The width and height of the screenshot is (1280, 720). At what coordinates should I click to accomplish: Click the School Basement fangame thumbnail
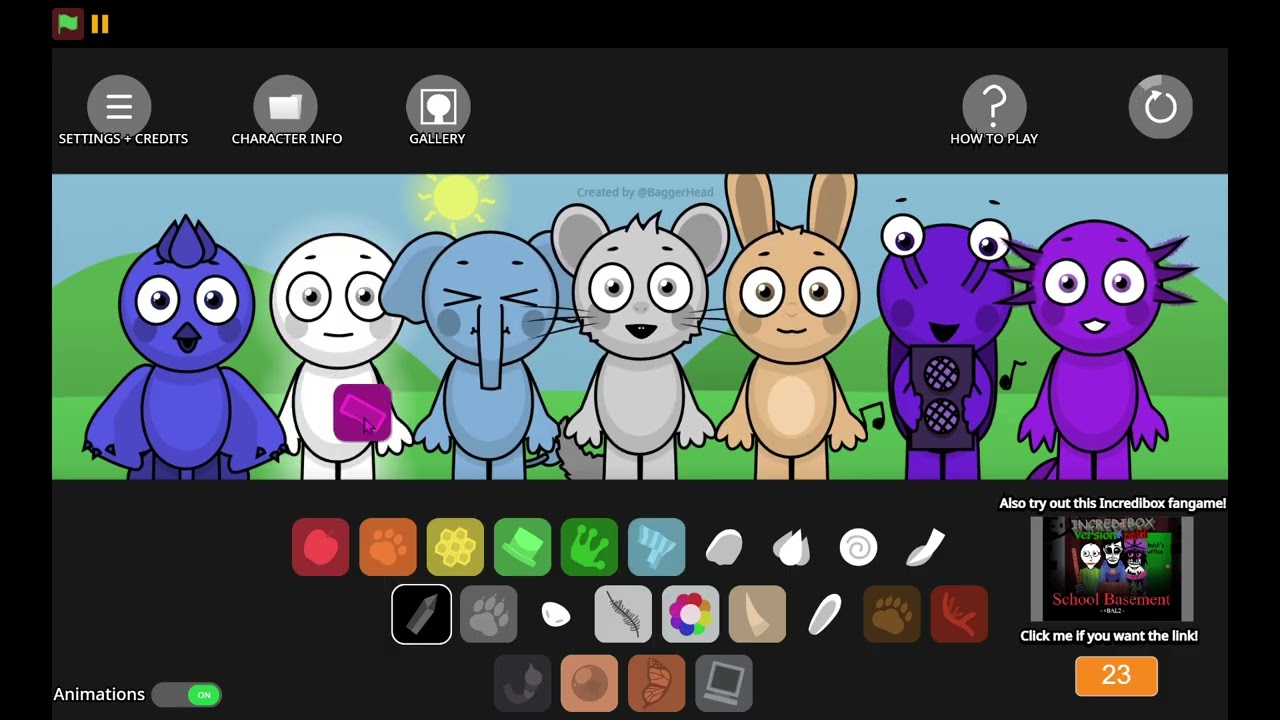1112,568
